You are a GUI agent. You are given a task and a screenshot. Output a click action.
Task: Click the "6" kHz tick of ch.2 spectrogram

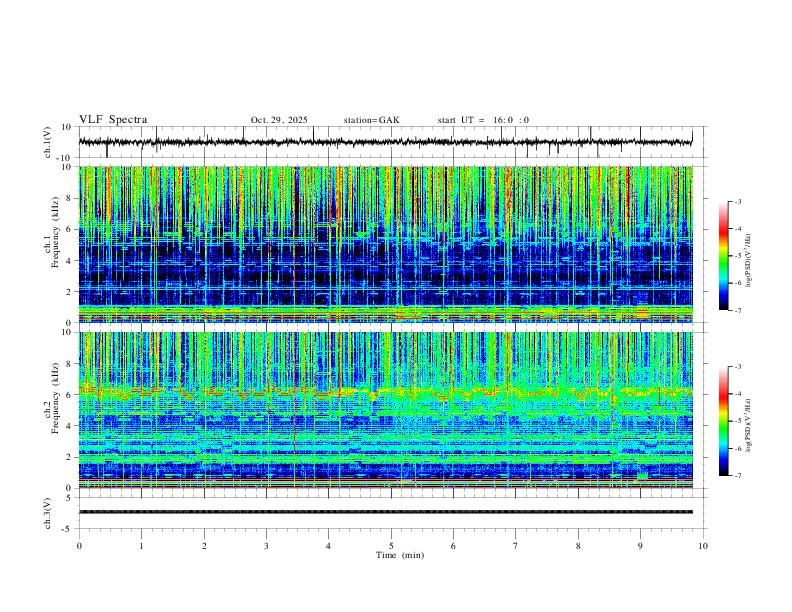click(x=69, y=395)
